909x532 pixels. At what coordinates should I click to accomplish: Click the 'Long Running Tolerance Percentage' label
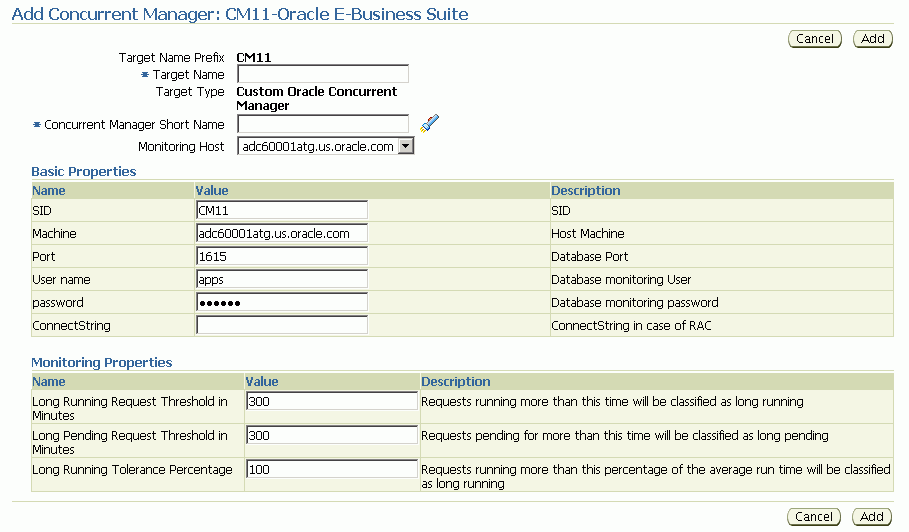(132, 469)
